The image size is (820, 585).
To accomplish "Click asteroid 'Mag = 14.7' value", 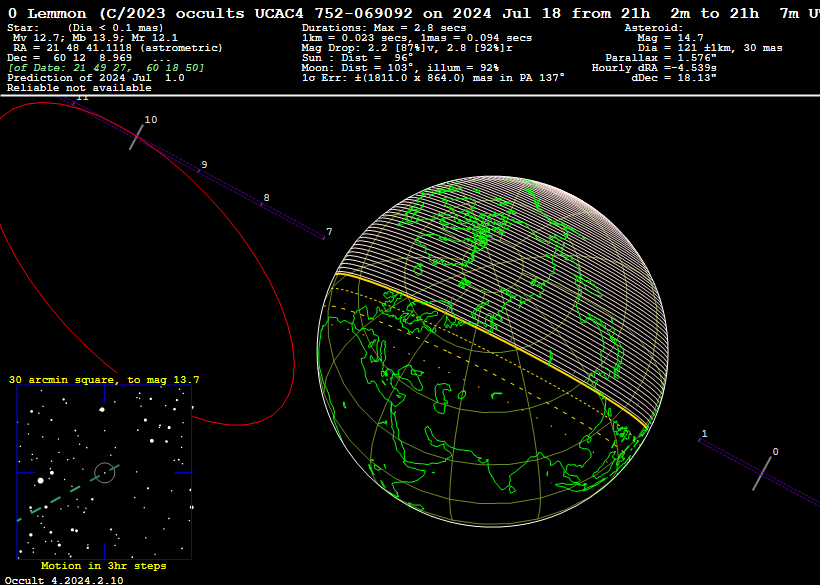I will (670, 38).
